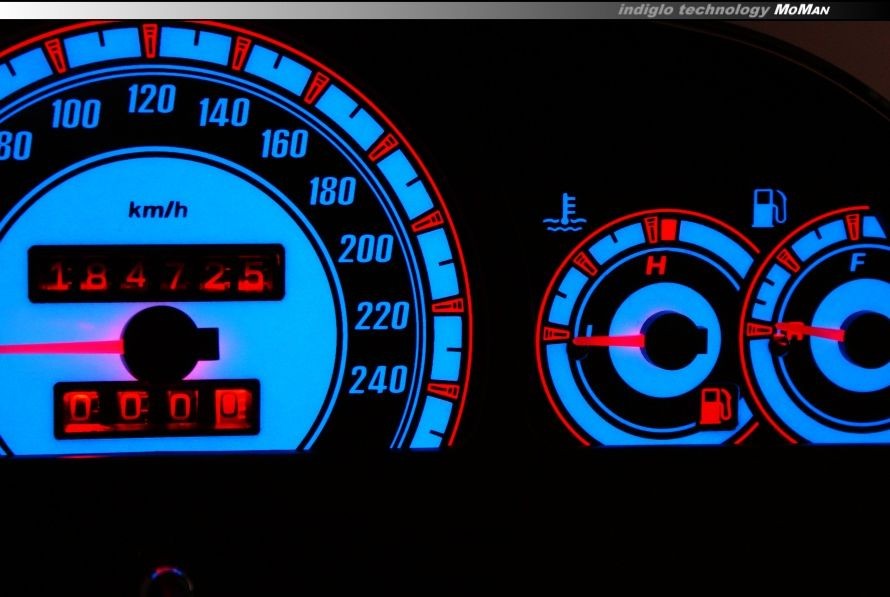Click the fuel gauge needle
890x597 pixels.
808,331
